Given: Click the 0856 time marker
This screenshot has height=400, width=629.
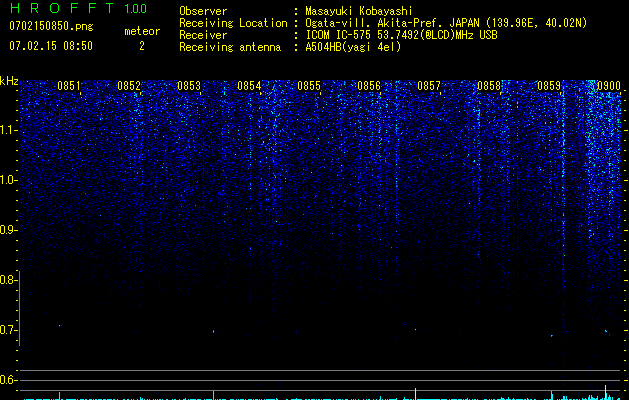Looking at the screenshot, I should coord(369,86).
